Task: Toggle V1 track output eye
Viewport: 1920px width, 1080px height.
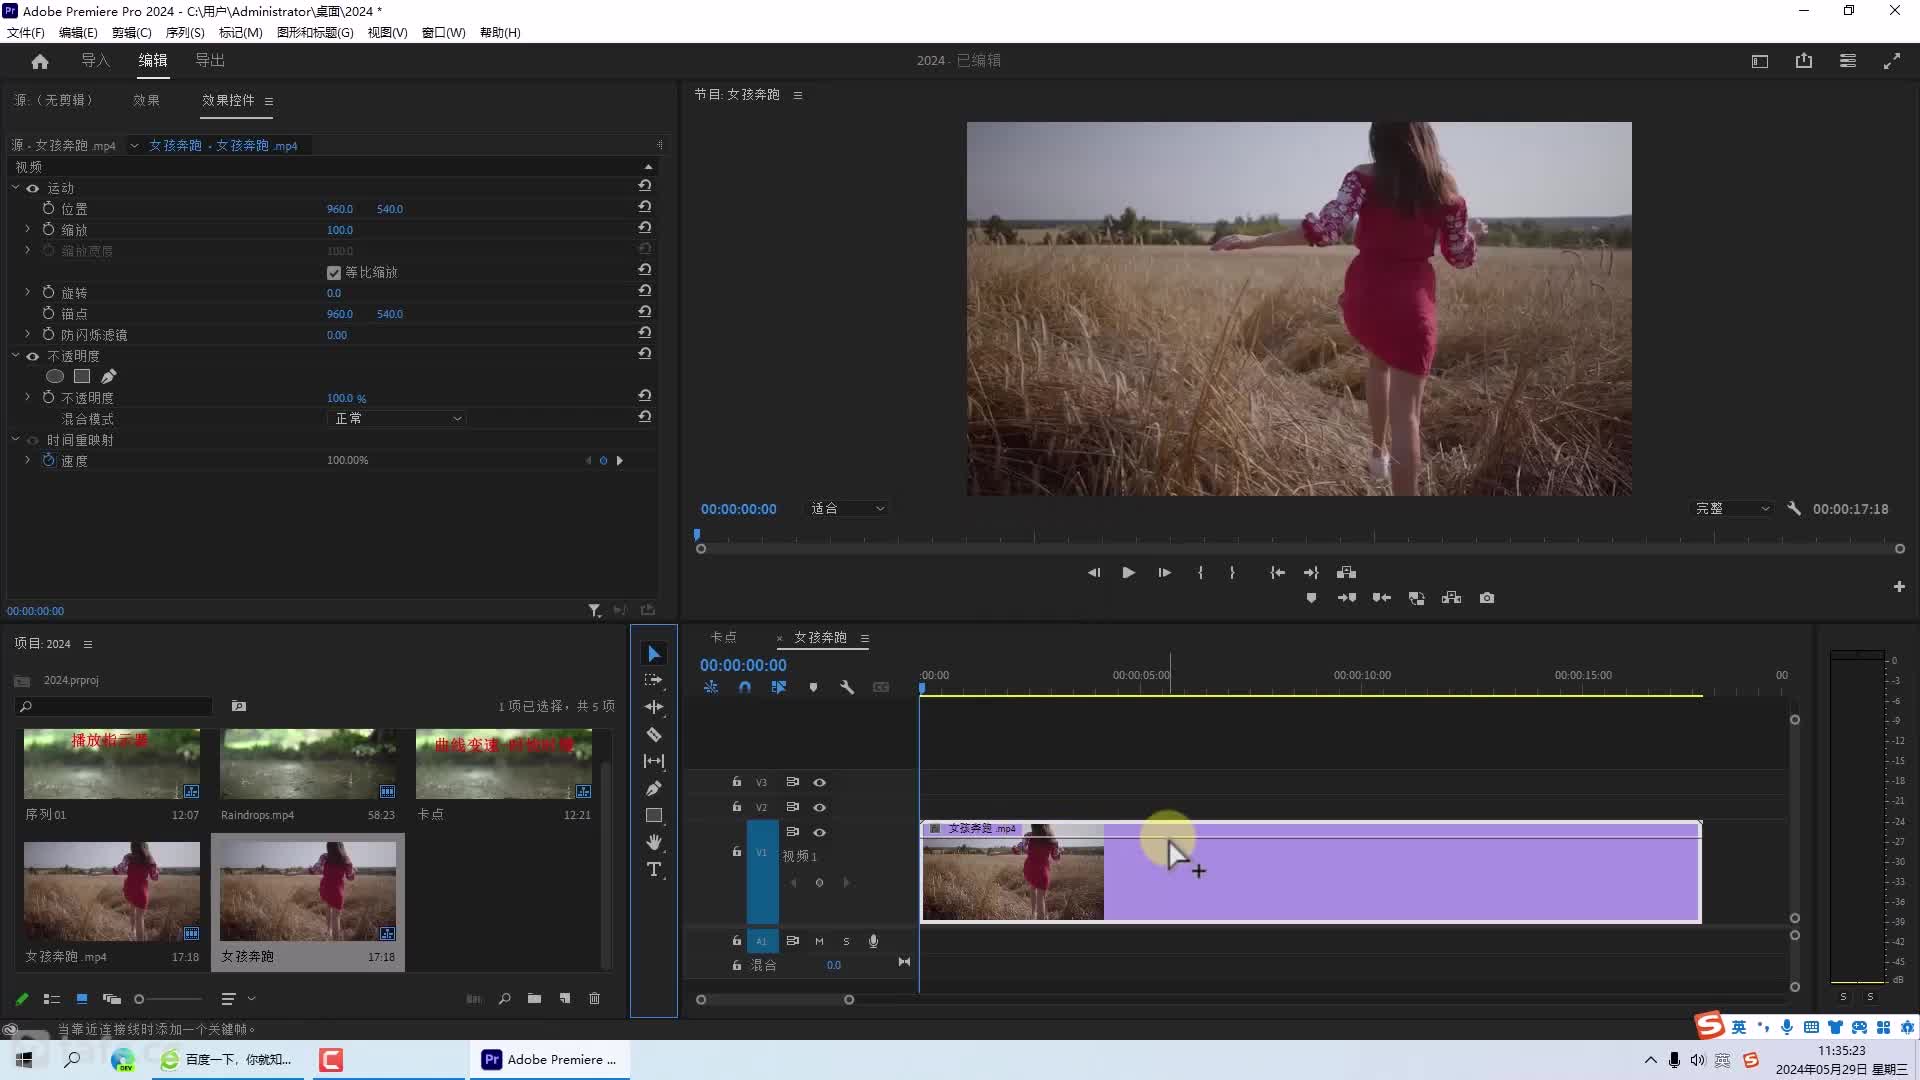Action: pyautogui.click(x=819, y=832)
